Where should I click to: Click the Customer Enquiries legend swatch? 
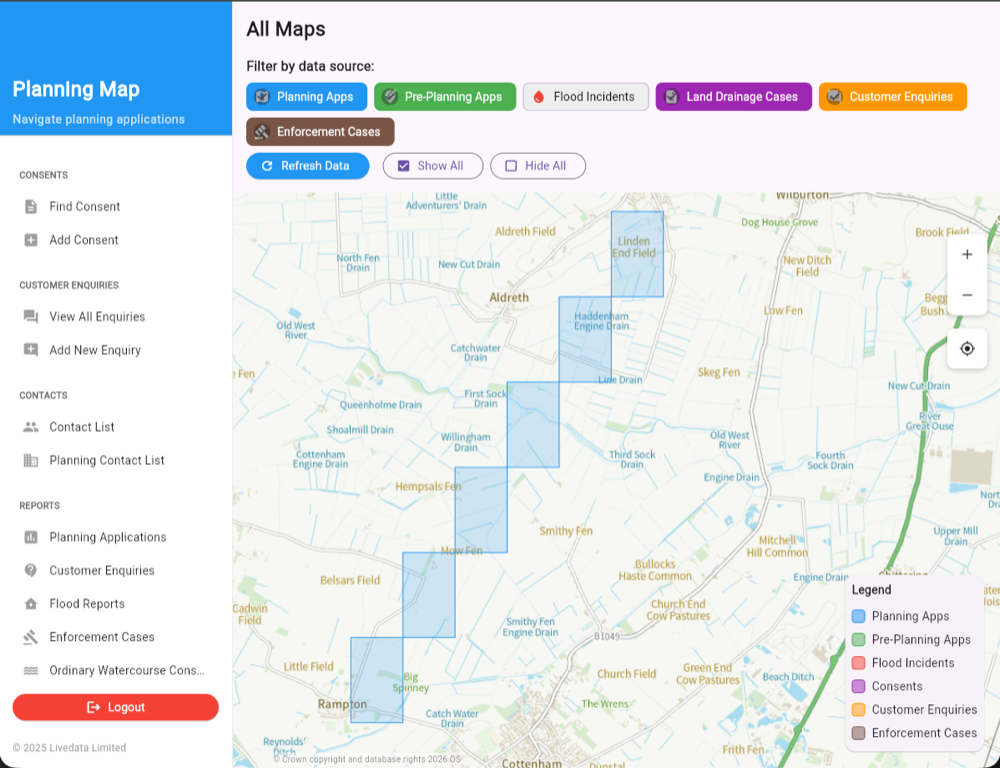858,710
